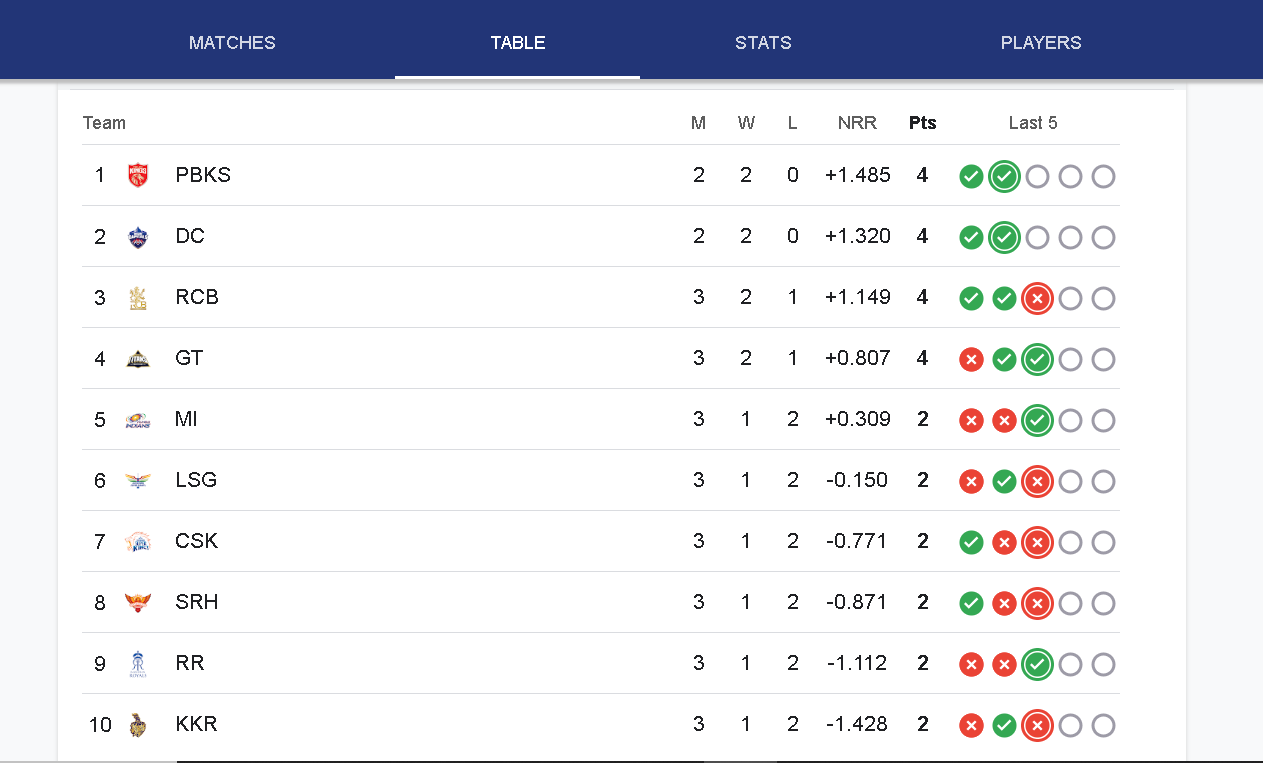Click MI's highlighted latest win indicator
This screenshot has height=763, width=1263.
pos(1037,420)
